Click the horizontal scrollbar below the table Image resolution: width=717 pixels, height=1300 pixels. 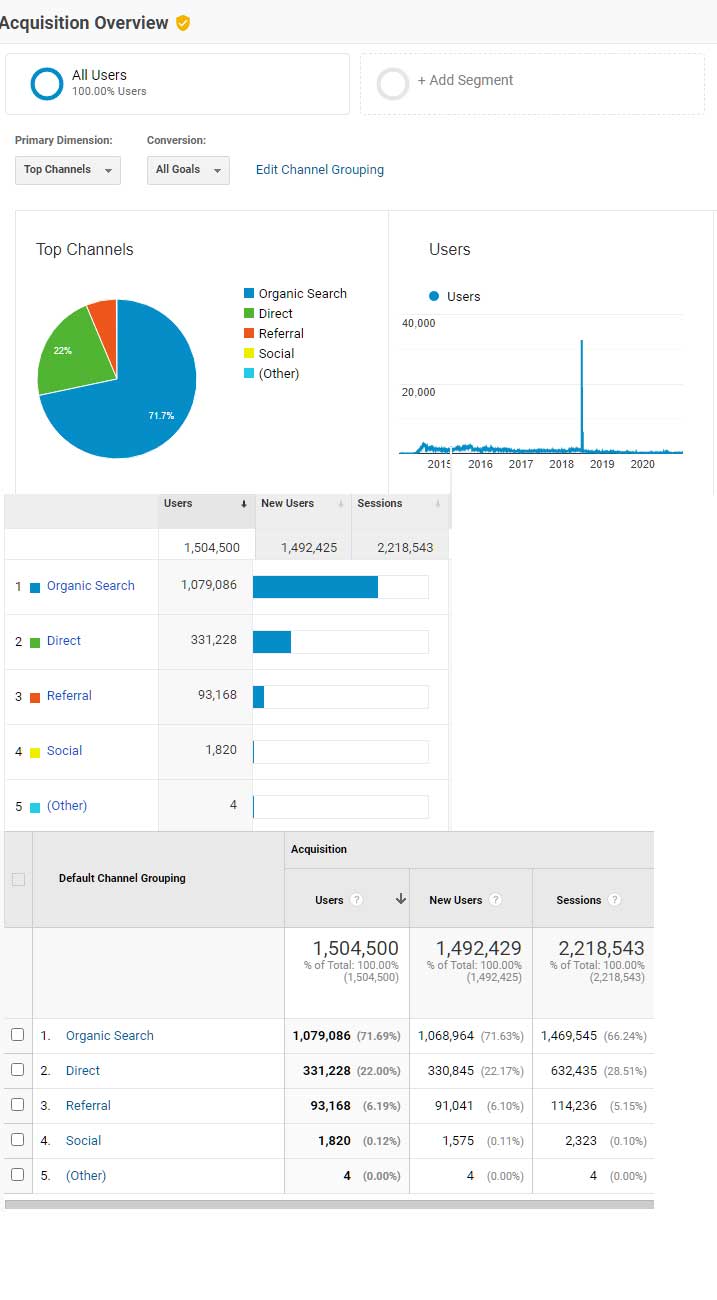pos(329,1204)
